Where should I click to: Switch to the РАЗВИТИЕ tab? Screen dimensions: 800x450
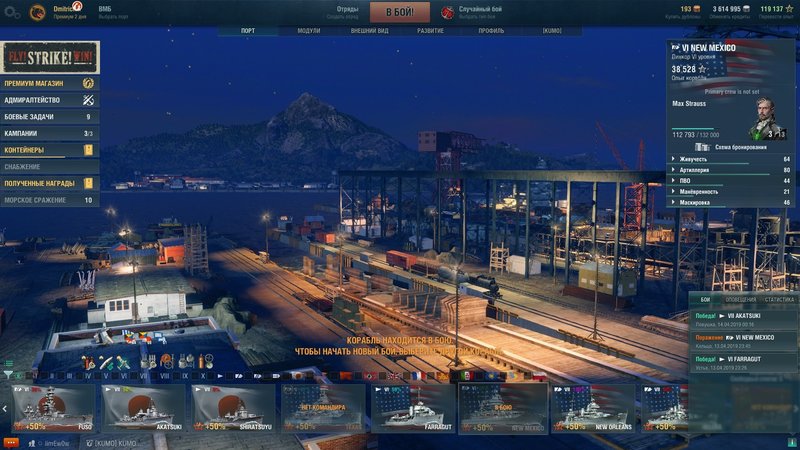click(x=430, y=31)
